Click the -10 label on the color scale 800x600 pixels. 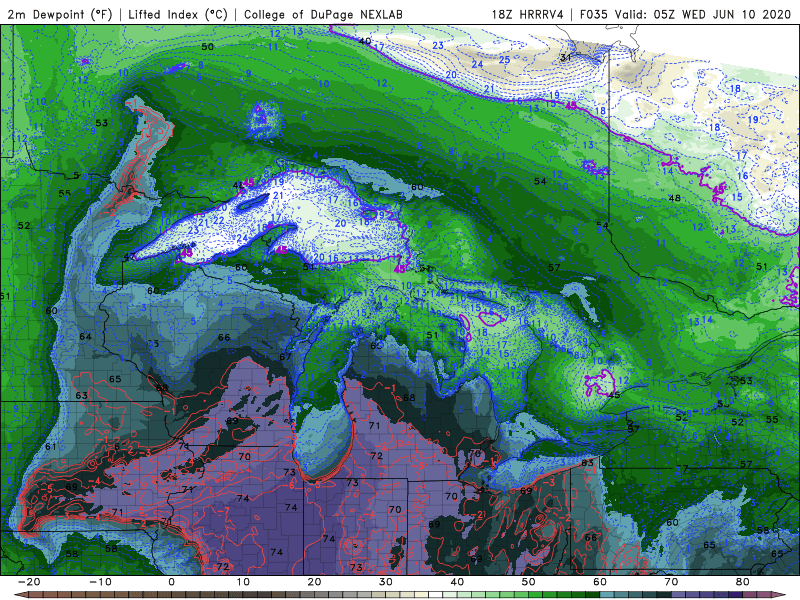(x=100, y=582)
